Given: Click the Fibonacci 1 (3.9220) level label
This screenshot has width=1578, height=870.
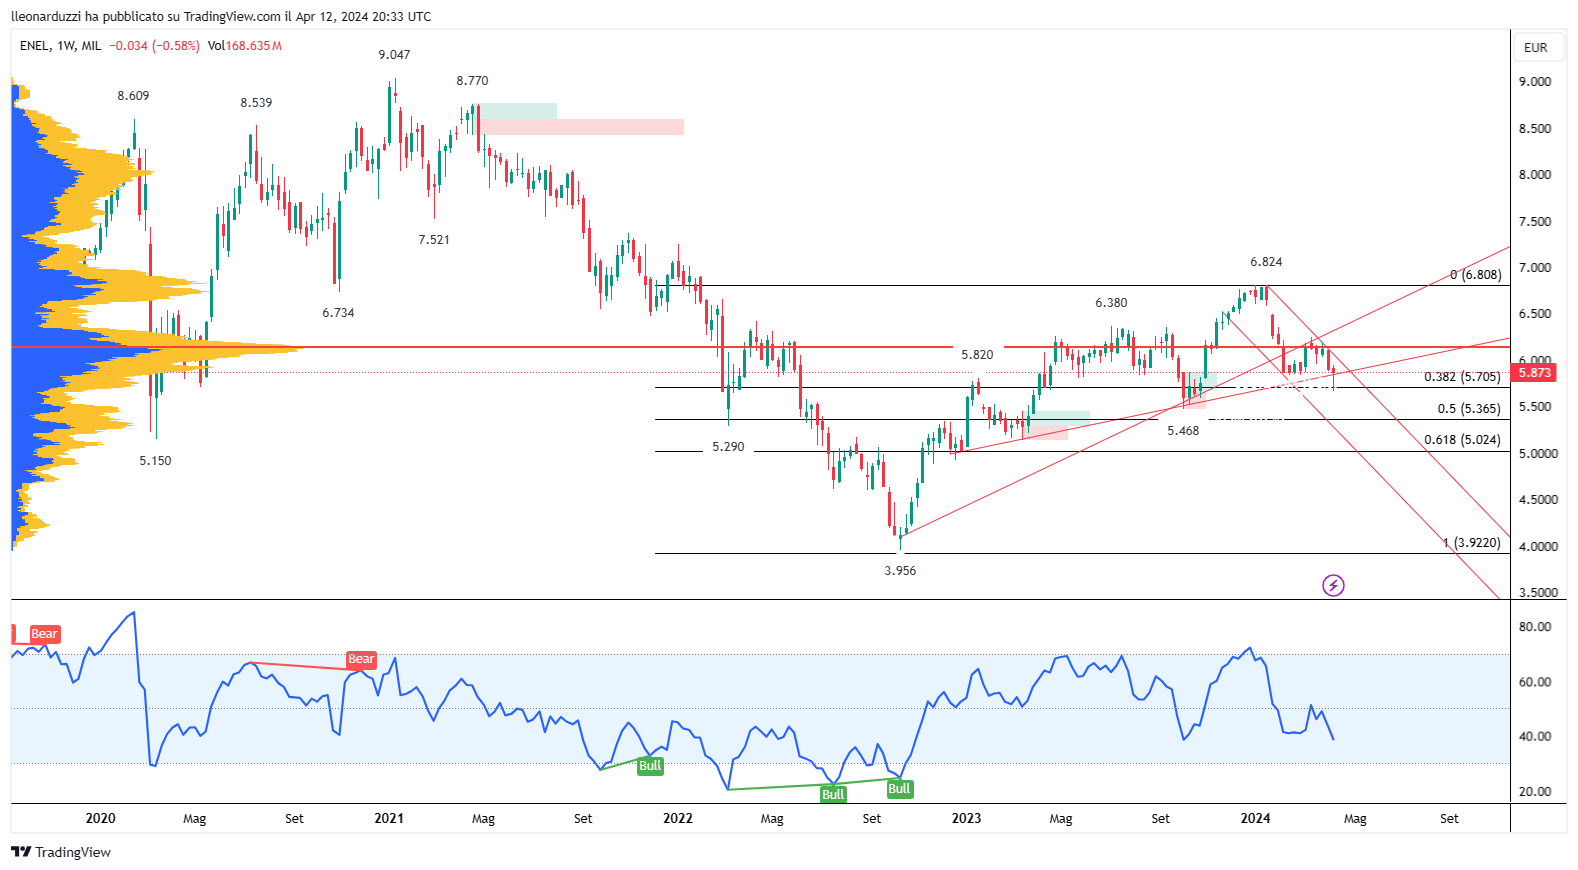Looking at the screenshot, I should click(x=1472, y=543).
